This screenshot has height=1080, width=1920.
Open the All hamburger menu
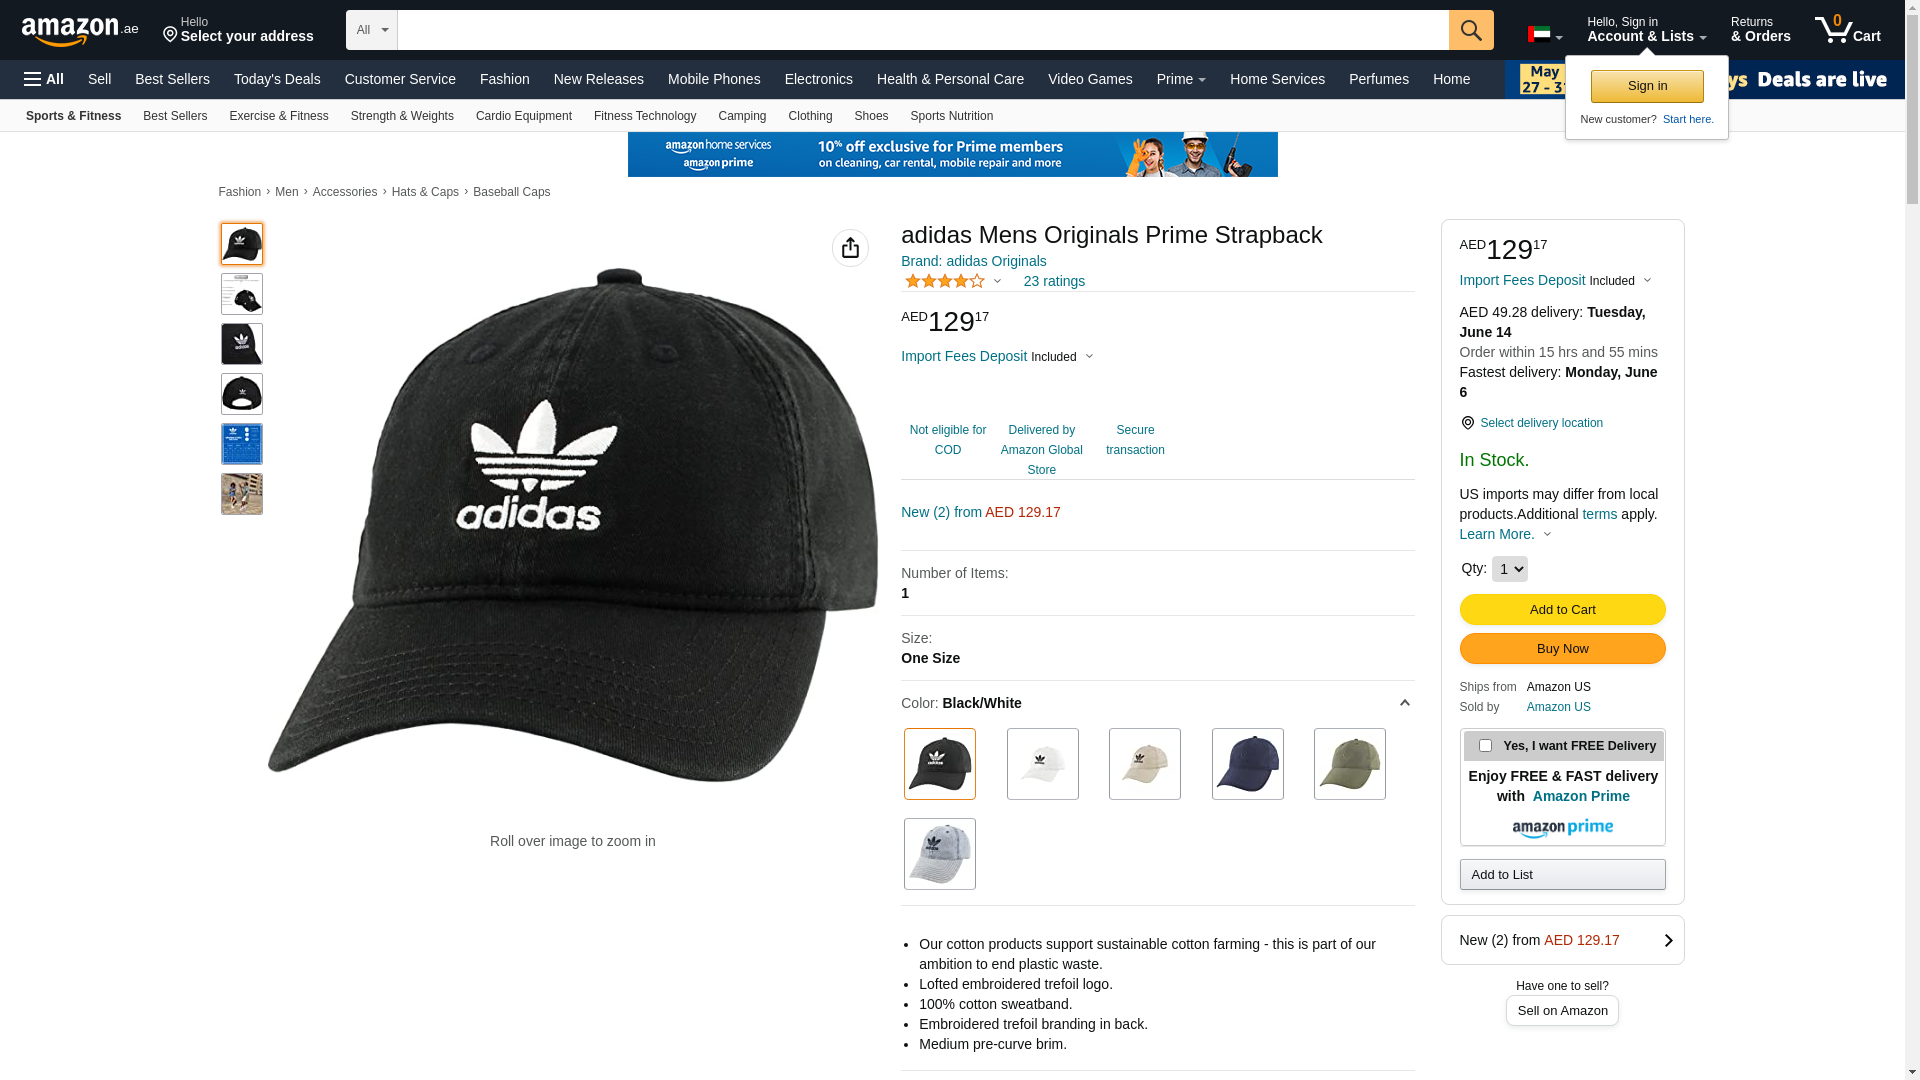(44, 79)
